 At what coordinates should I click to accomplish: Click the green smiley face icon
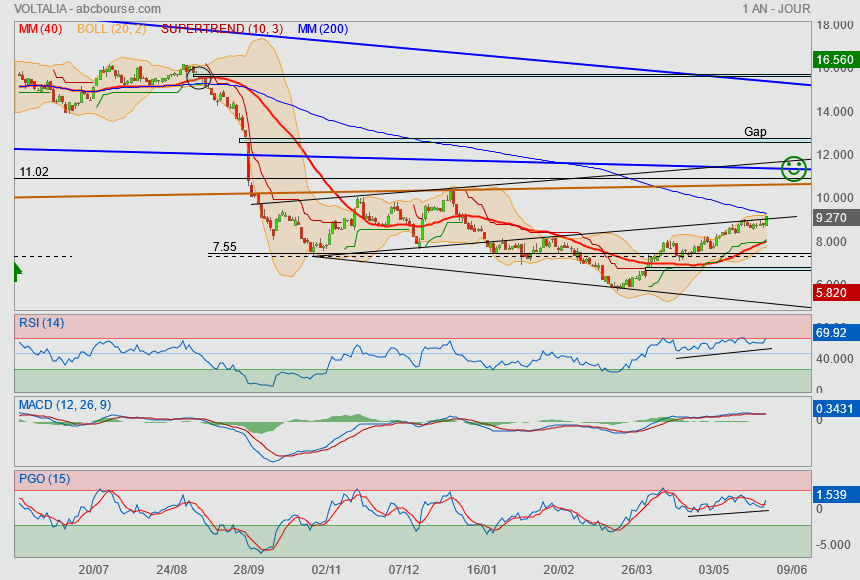click(x=794, y=168)
